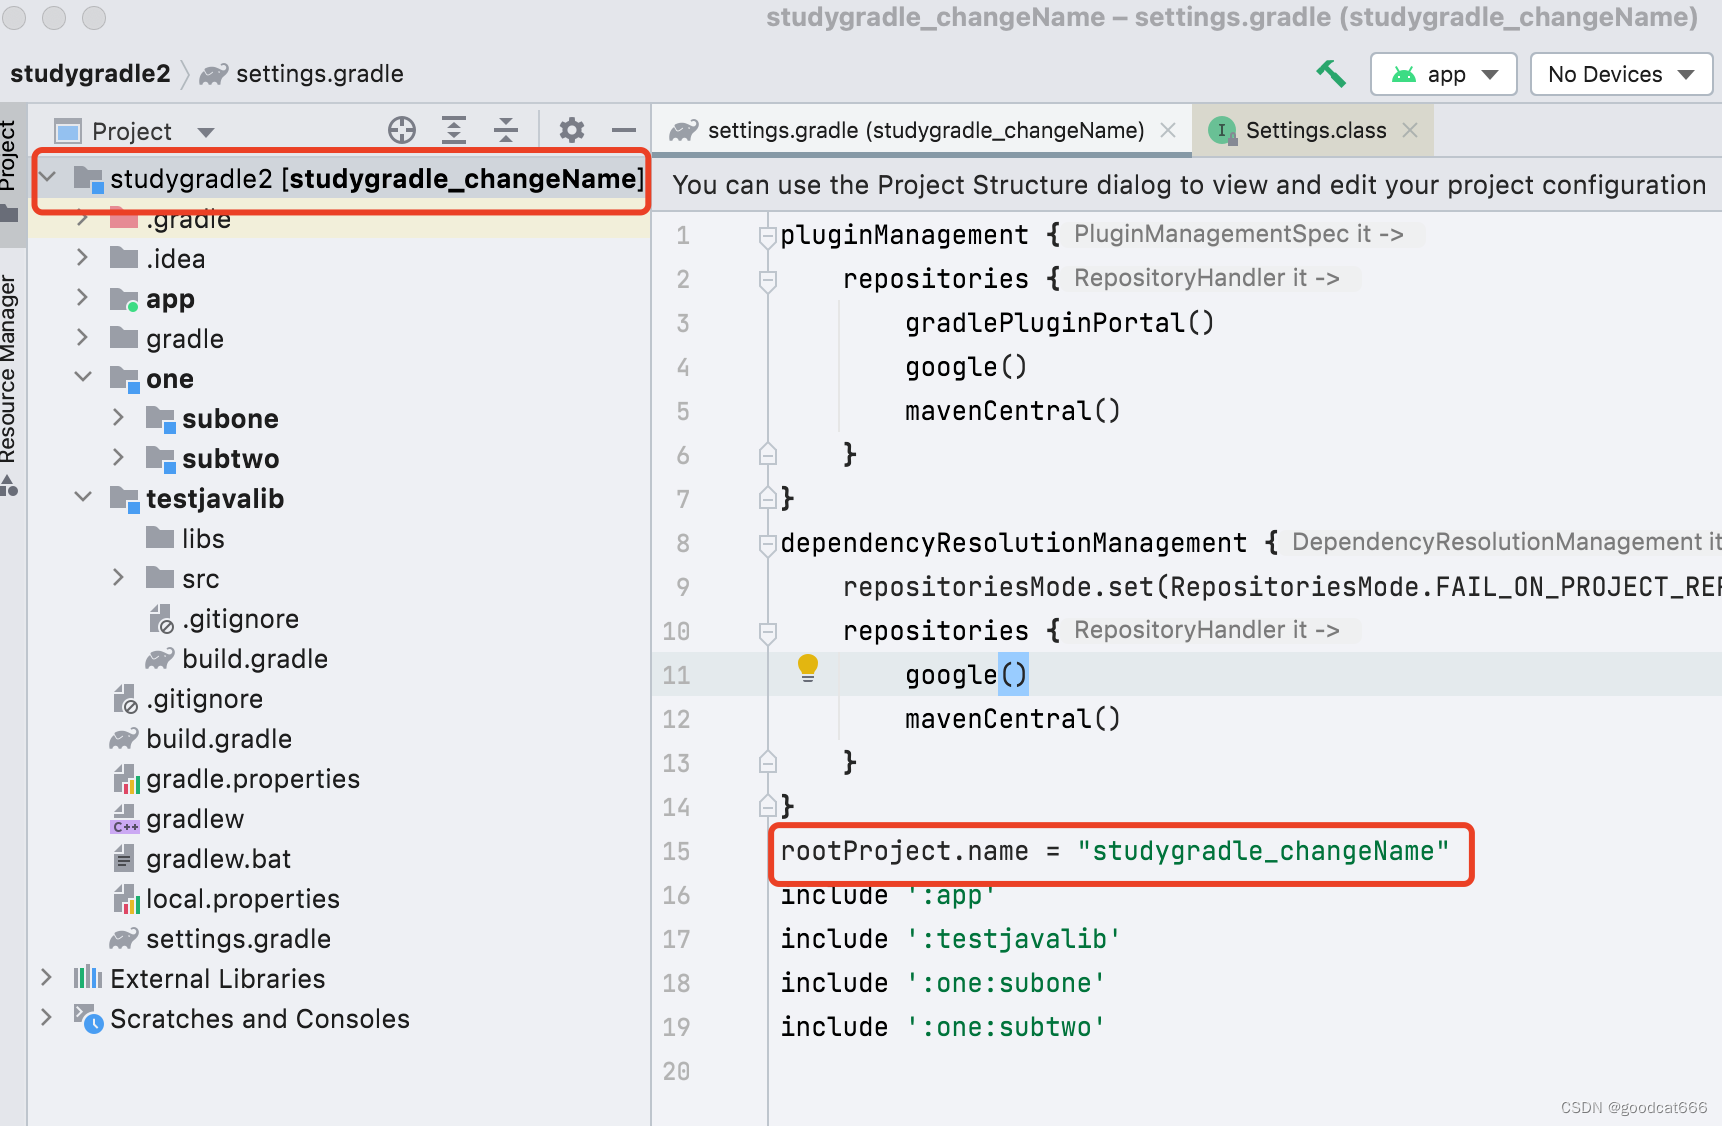This screenshot has height=1126, width=1722.
Task: Expand External Libraries node
Action: (47, 978)
